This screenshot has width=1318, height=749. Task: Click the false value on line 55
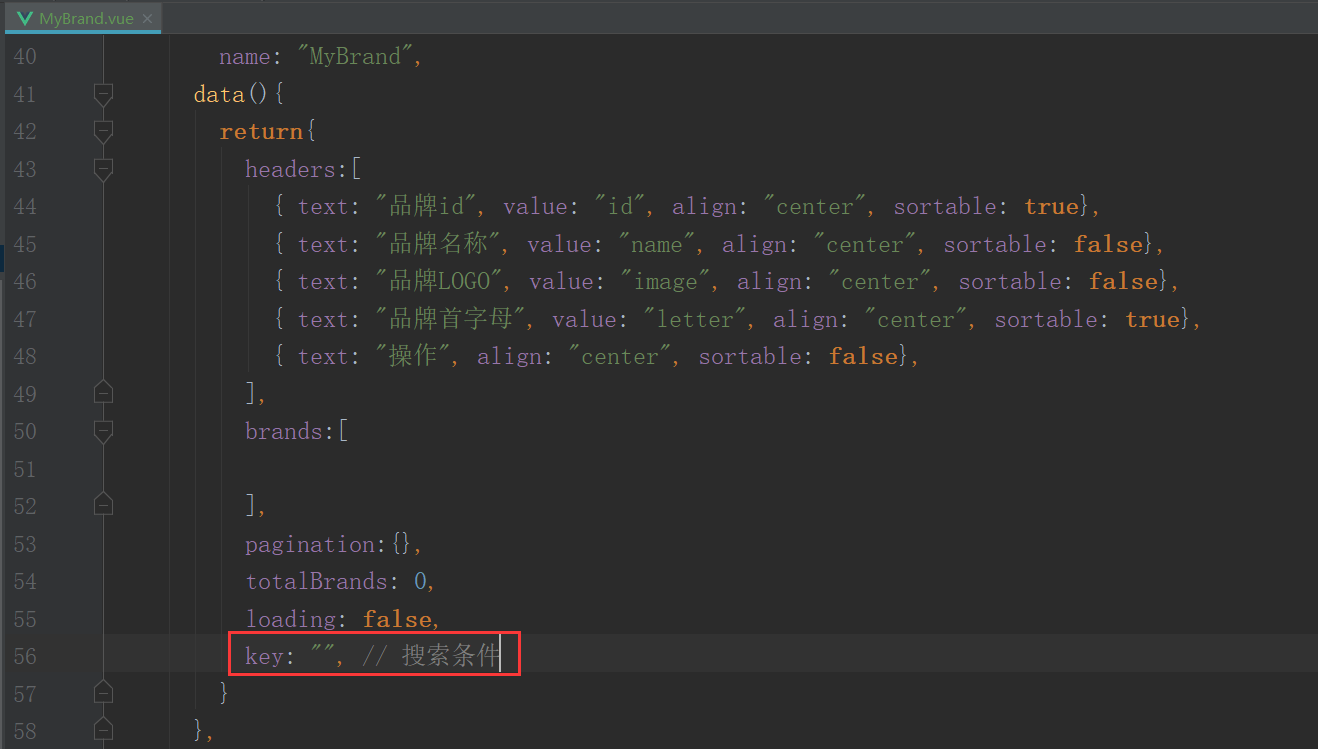pyautogui.click(x=397, y=619)
